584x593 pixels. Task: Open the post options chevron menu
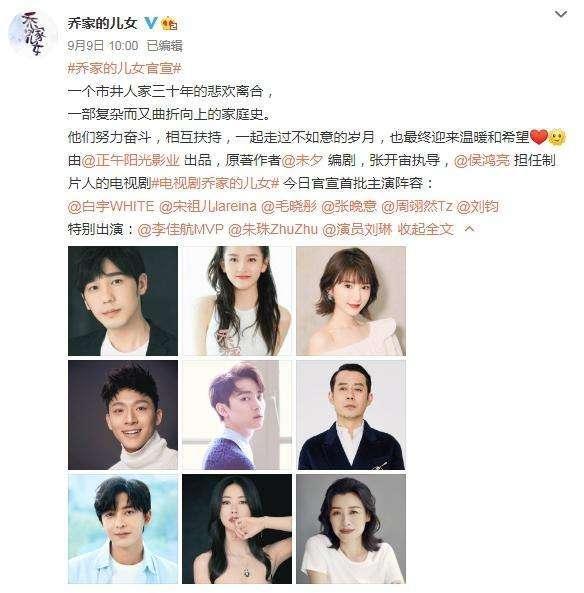point(561,14)
